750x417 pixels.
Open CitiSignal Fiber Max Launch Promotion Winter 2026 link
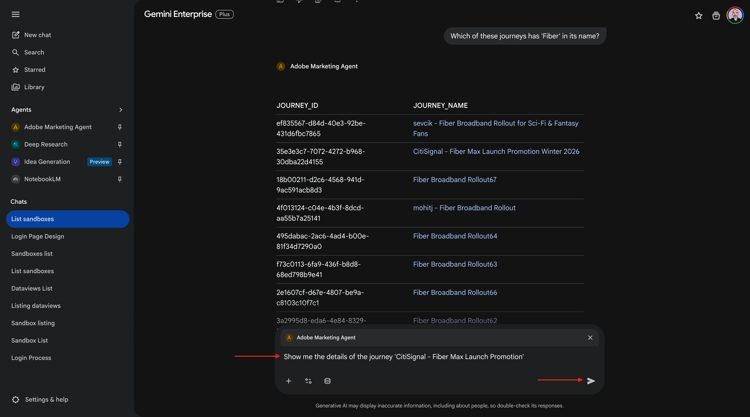click(x=496, y=152)
